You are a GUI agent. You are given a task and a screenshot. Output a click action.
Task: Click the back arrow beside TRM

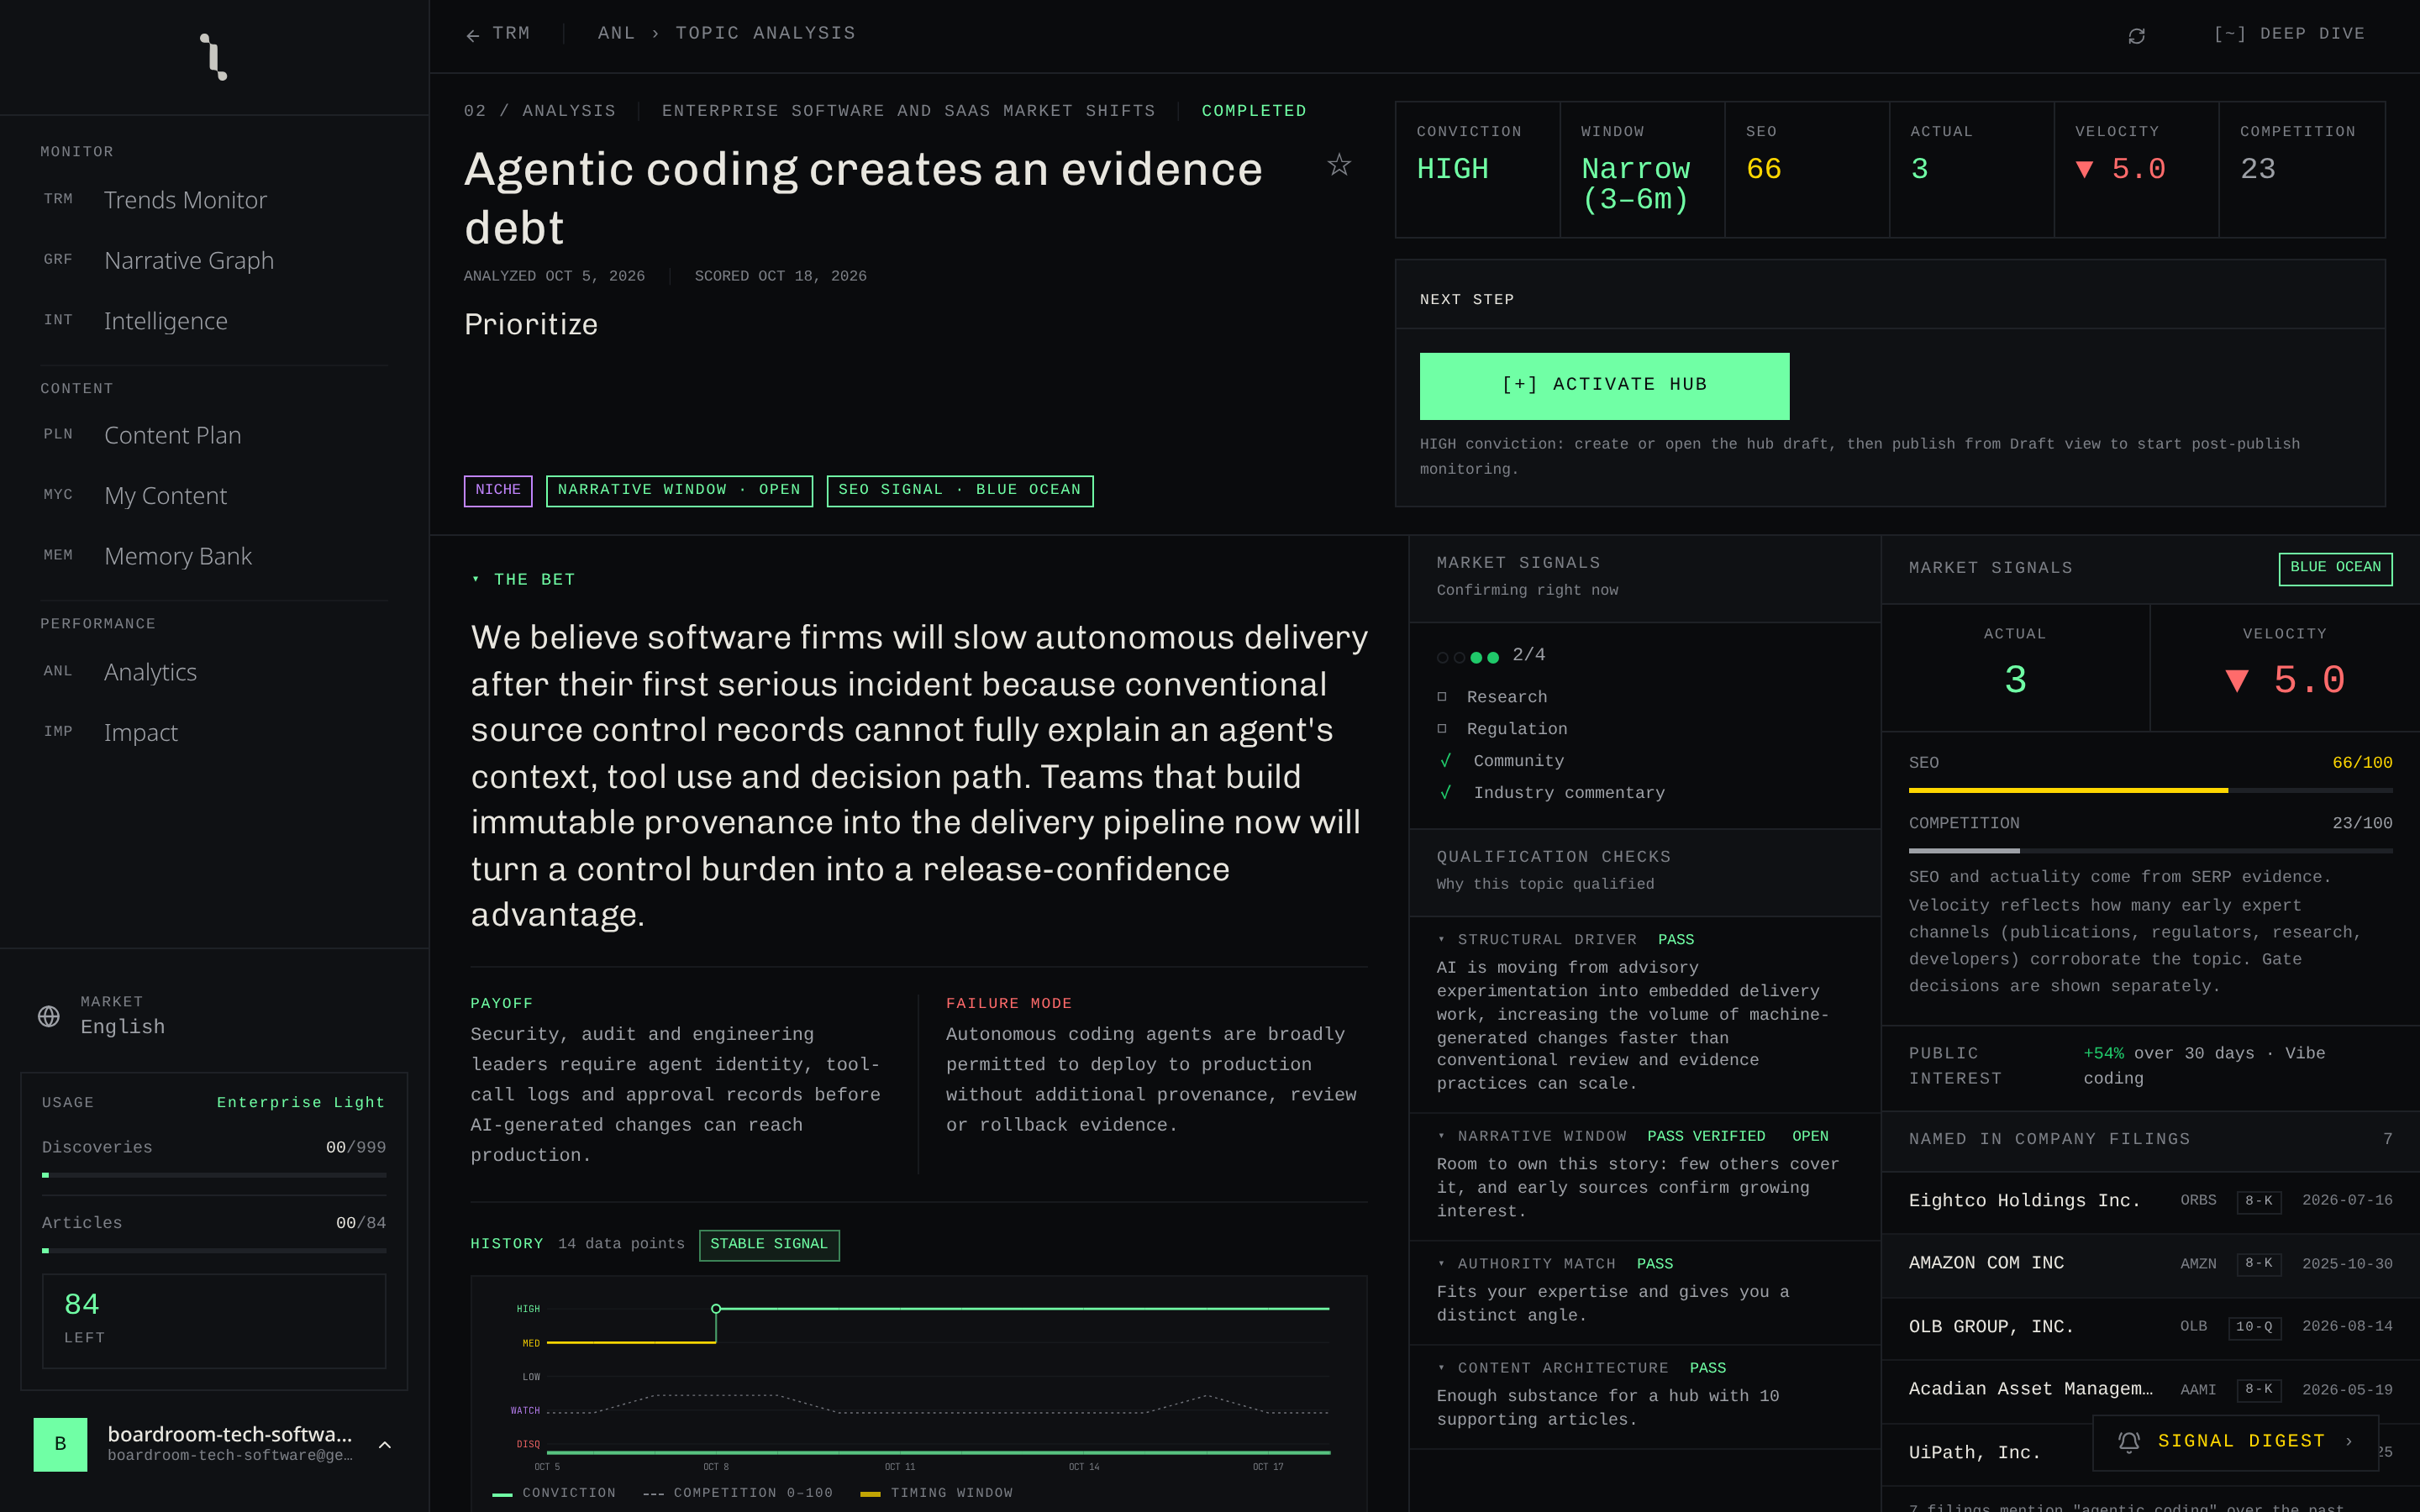click(x=473, y=36)
